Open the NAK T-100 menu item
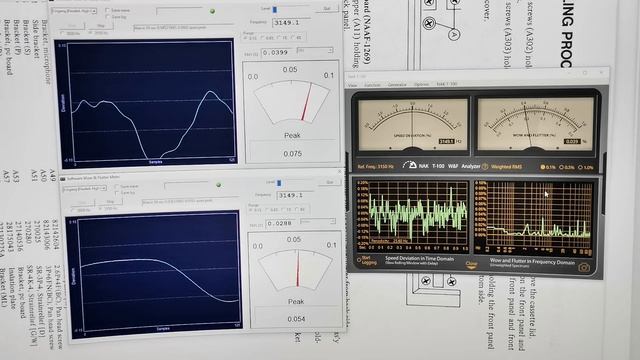Viewport: 640px width, 360px height. click(447, 84)
